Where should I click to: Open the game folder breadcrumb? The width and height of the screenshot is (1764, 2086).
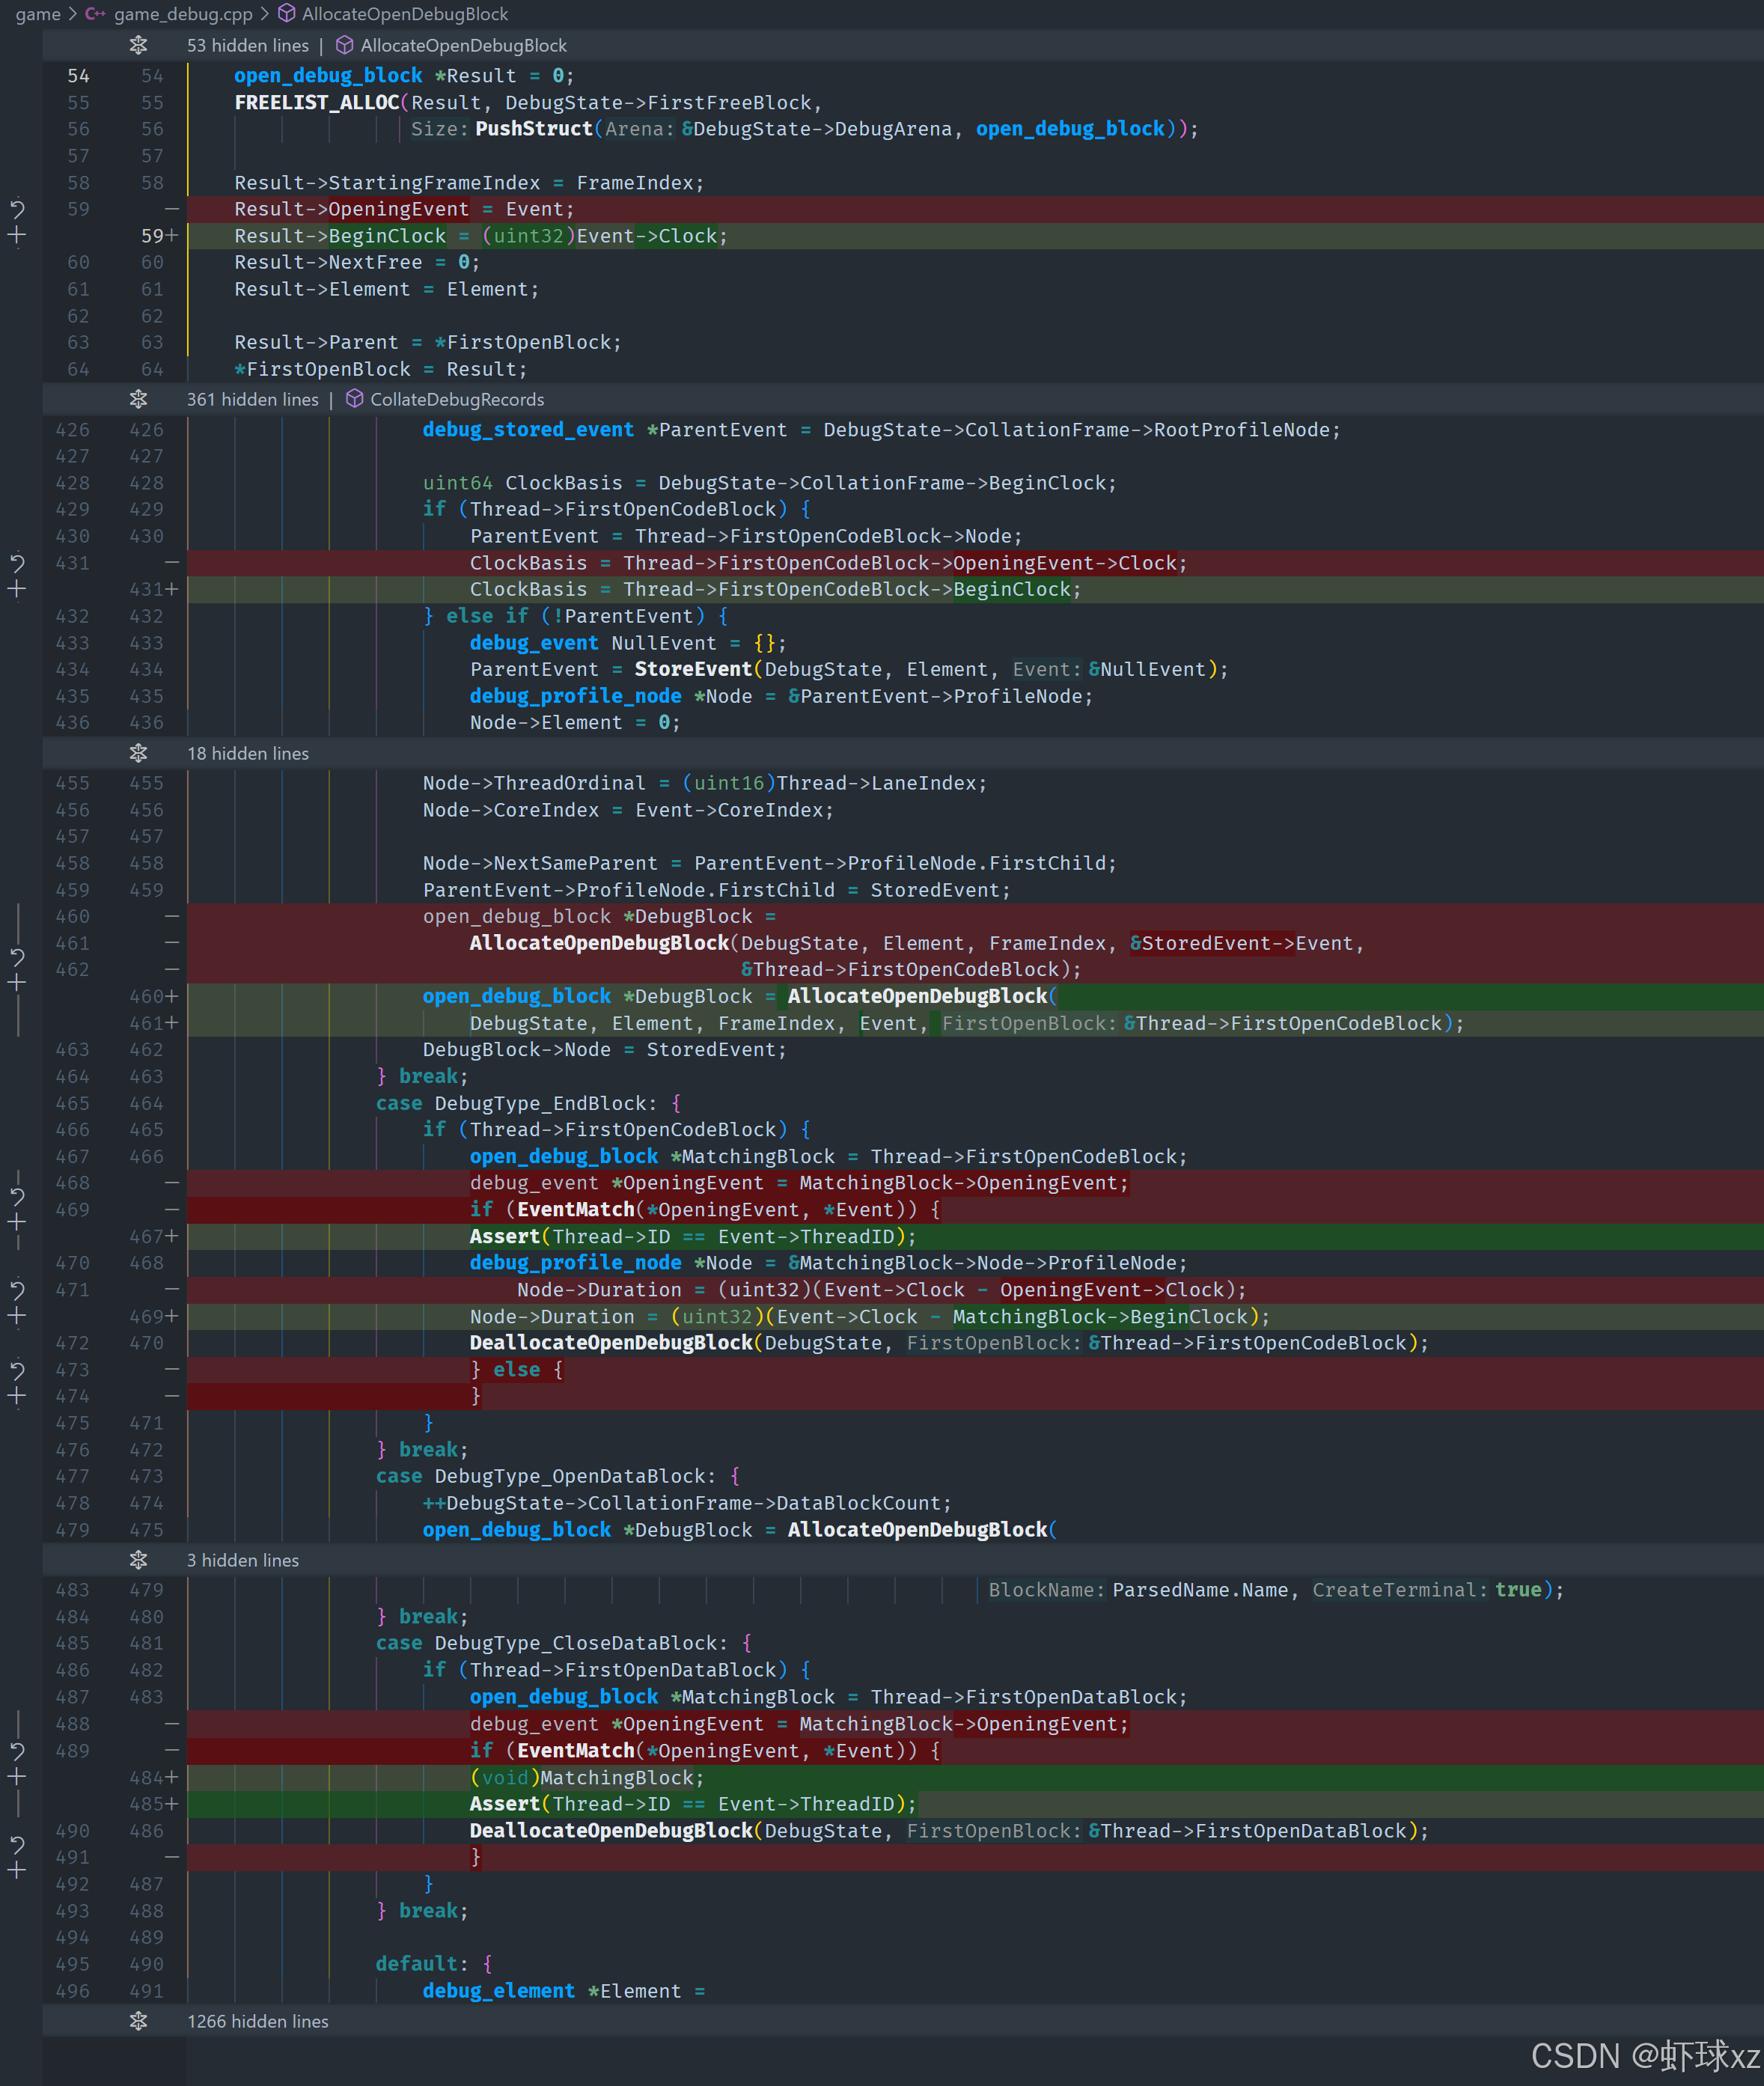tap(37, 14)
